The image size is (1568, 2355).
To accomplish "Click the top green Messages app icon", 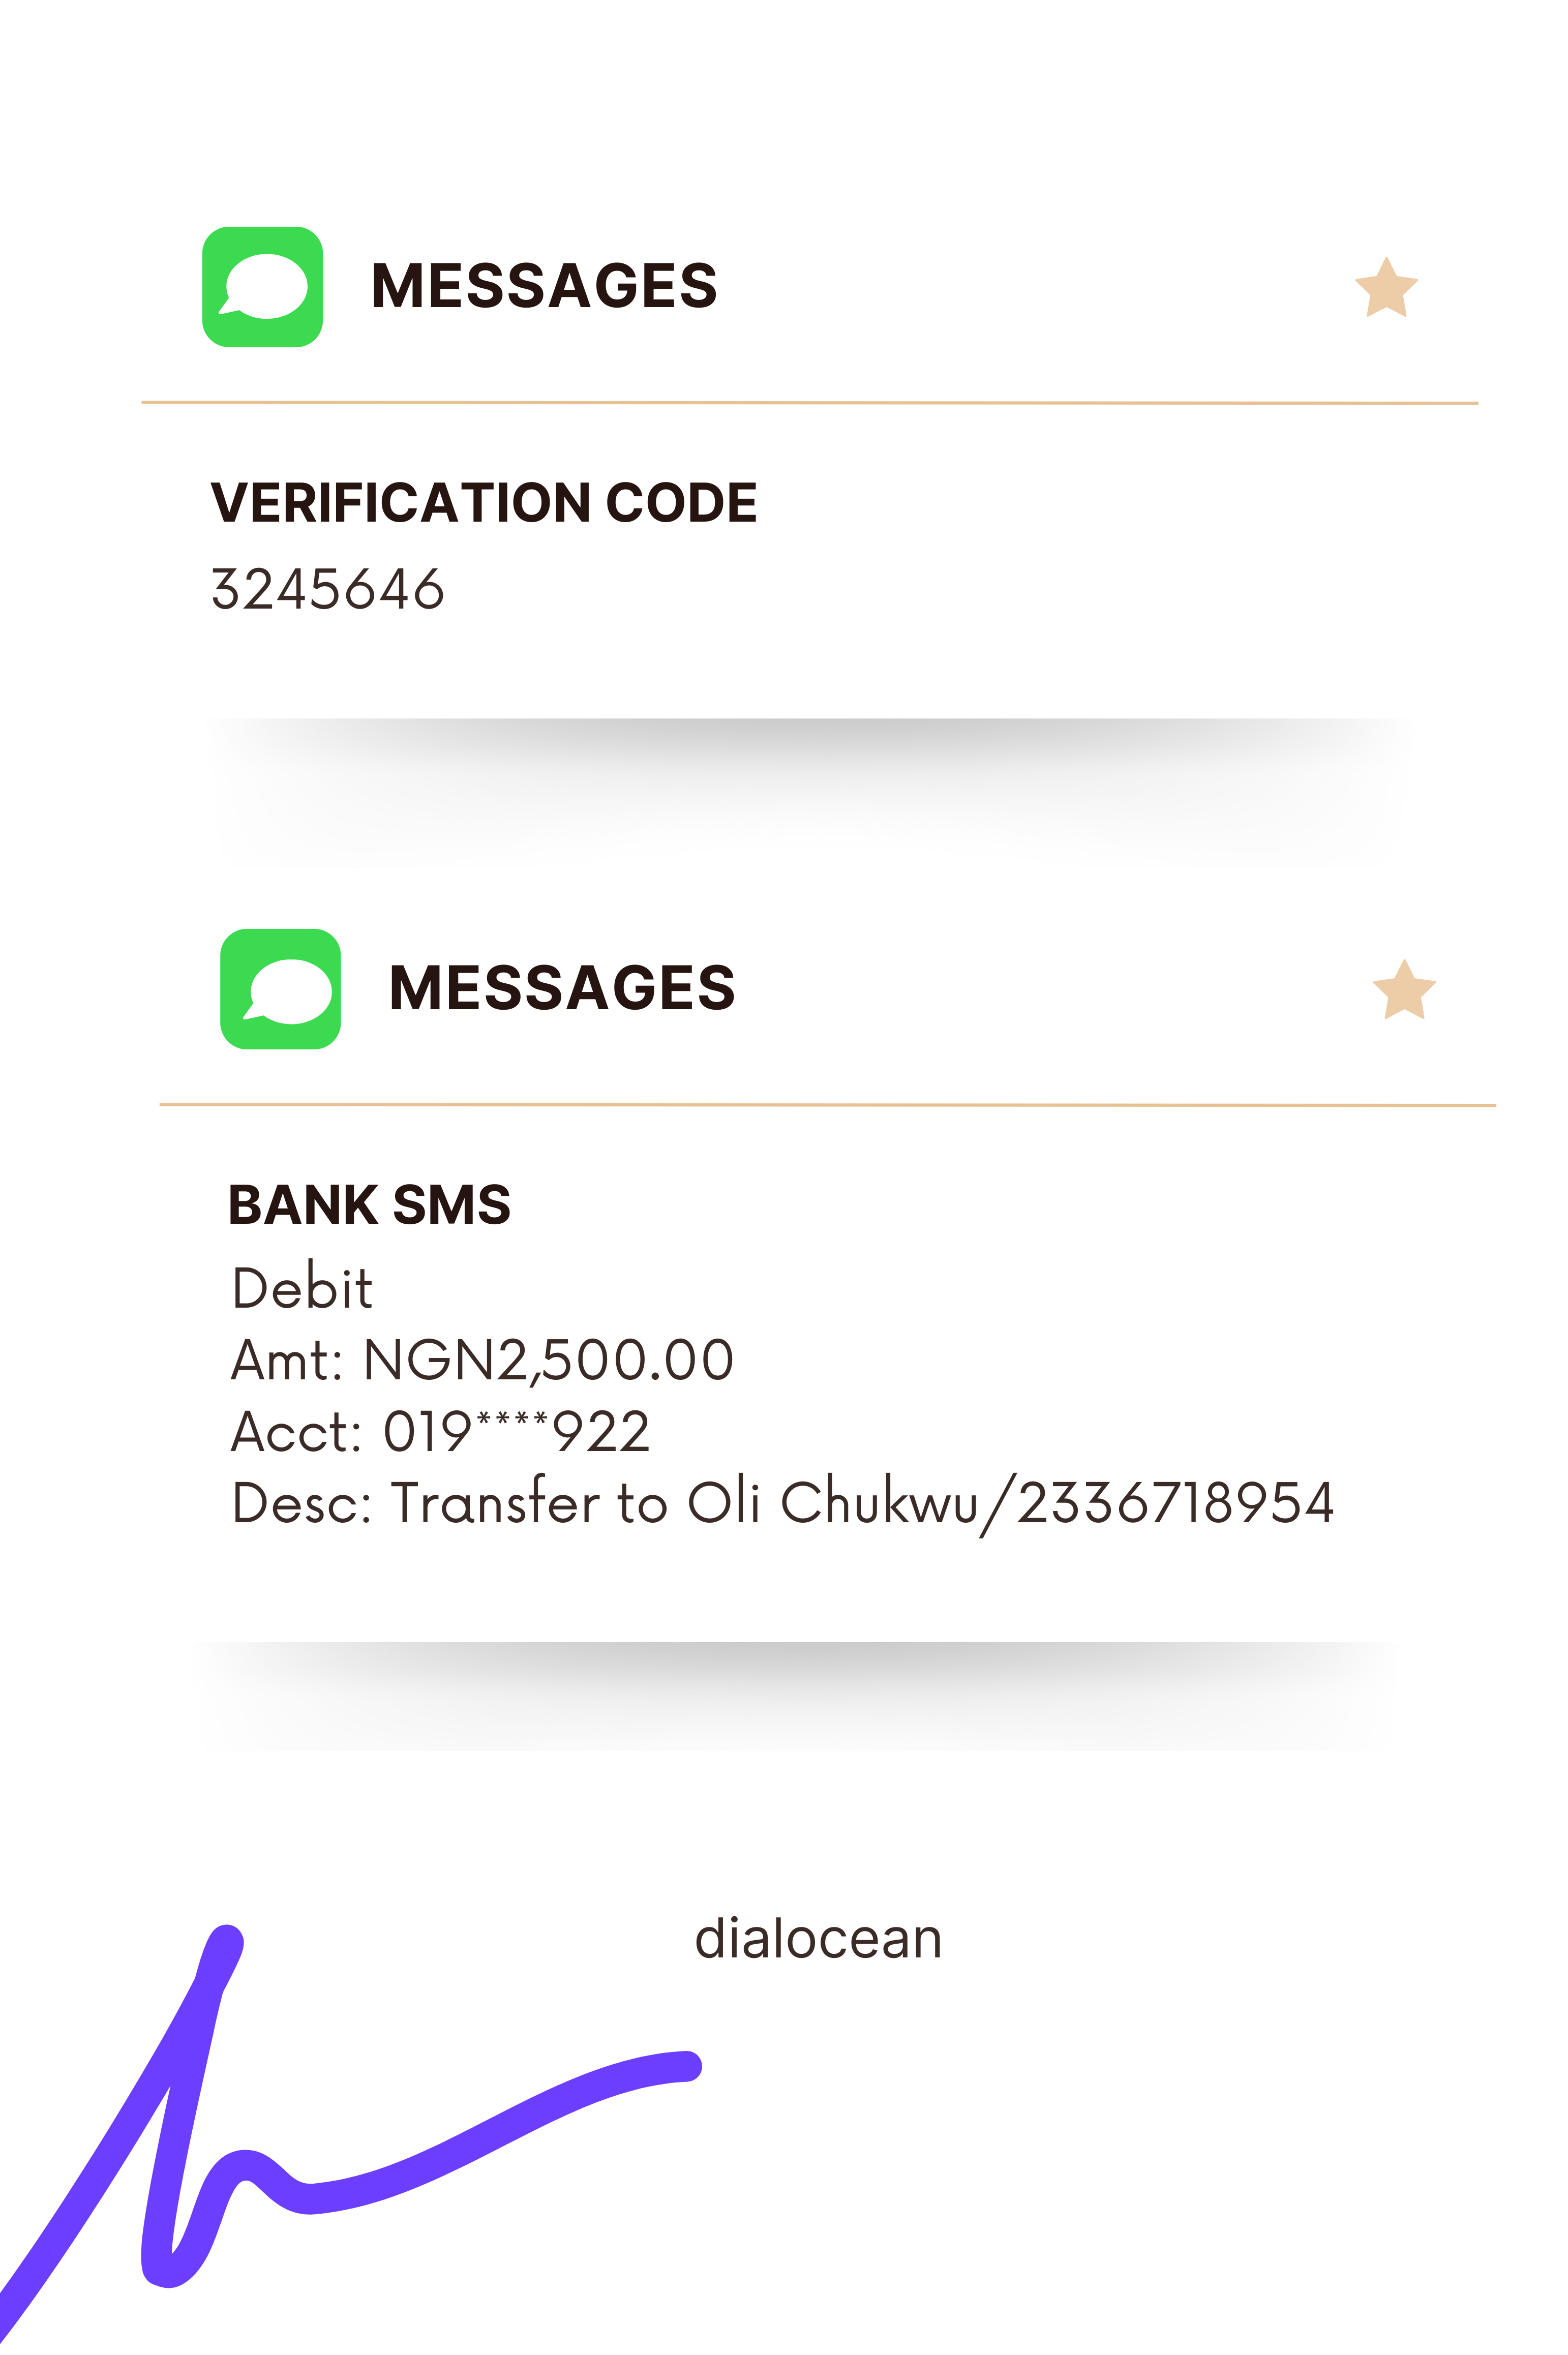I will 262,286.
